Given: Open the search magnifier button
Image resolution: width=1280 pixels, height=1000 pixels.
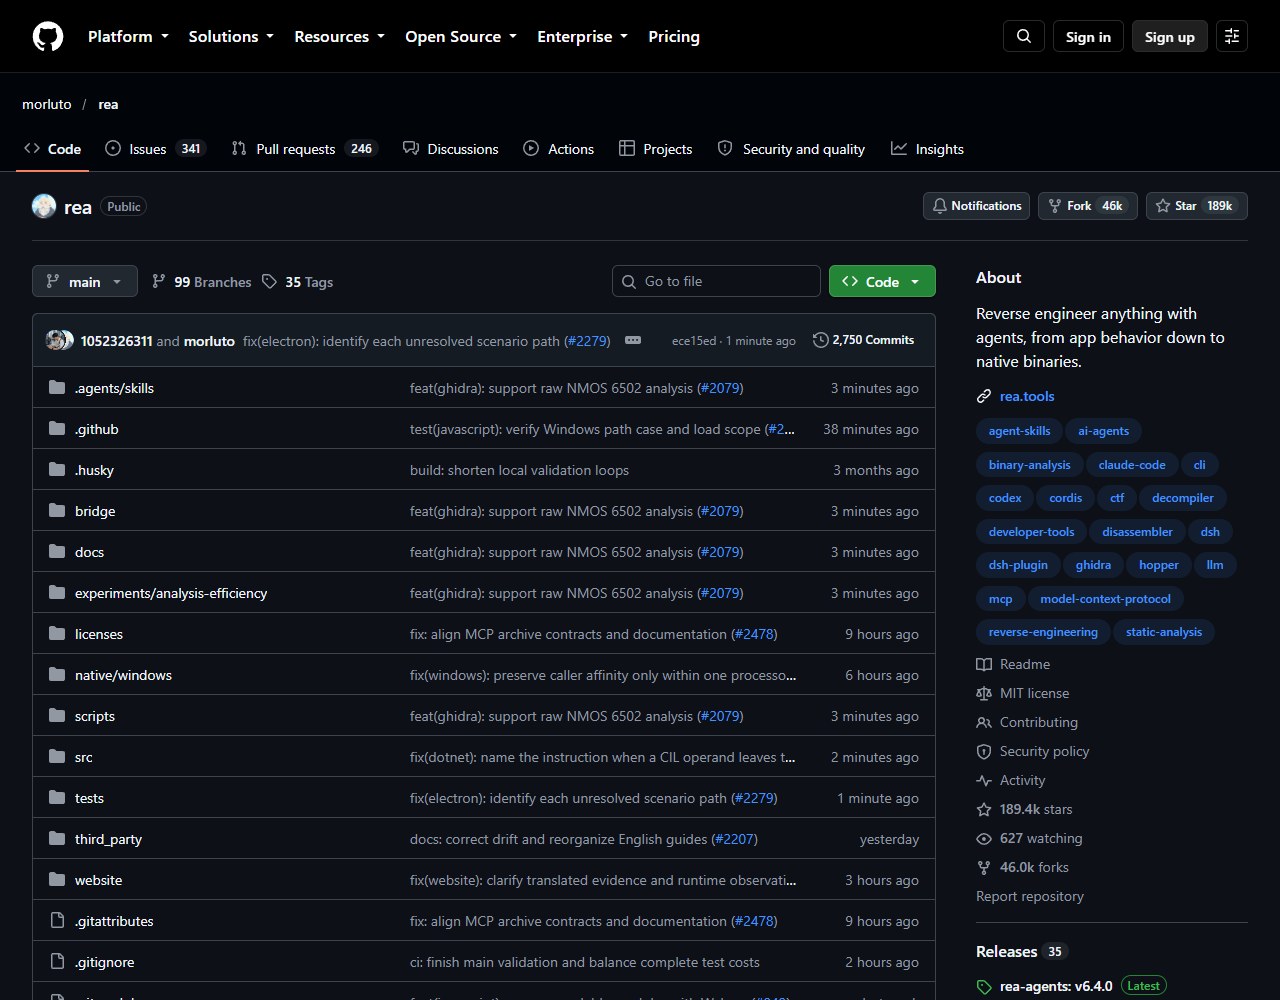Looking at the screenshot, I should 1024,37.
